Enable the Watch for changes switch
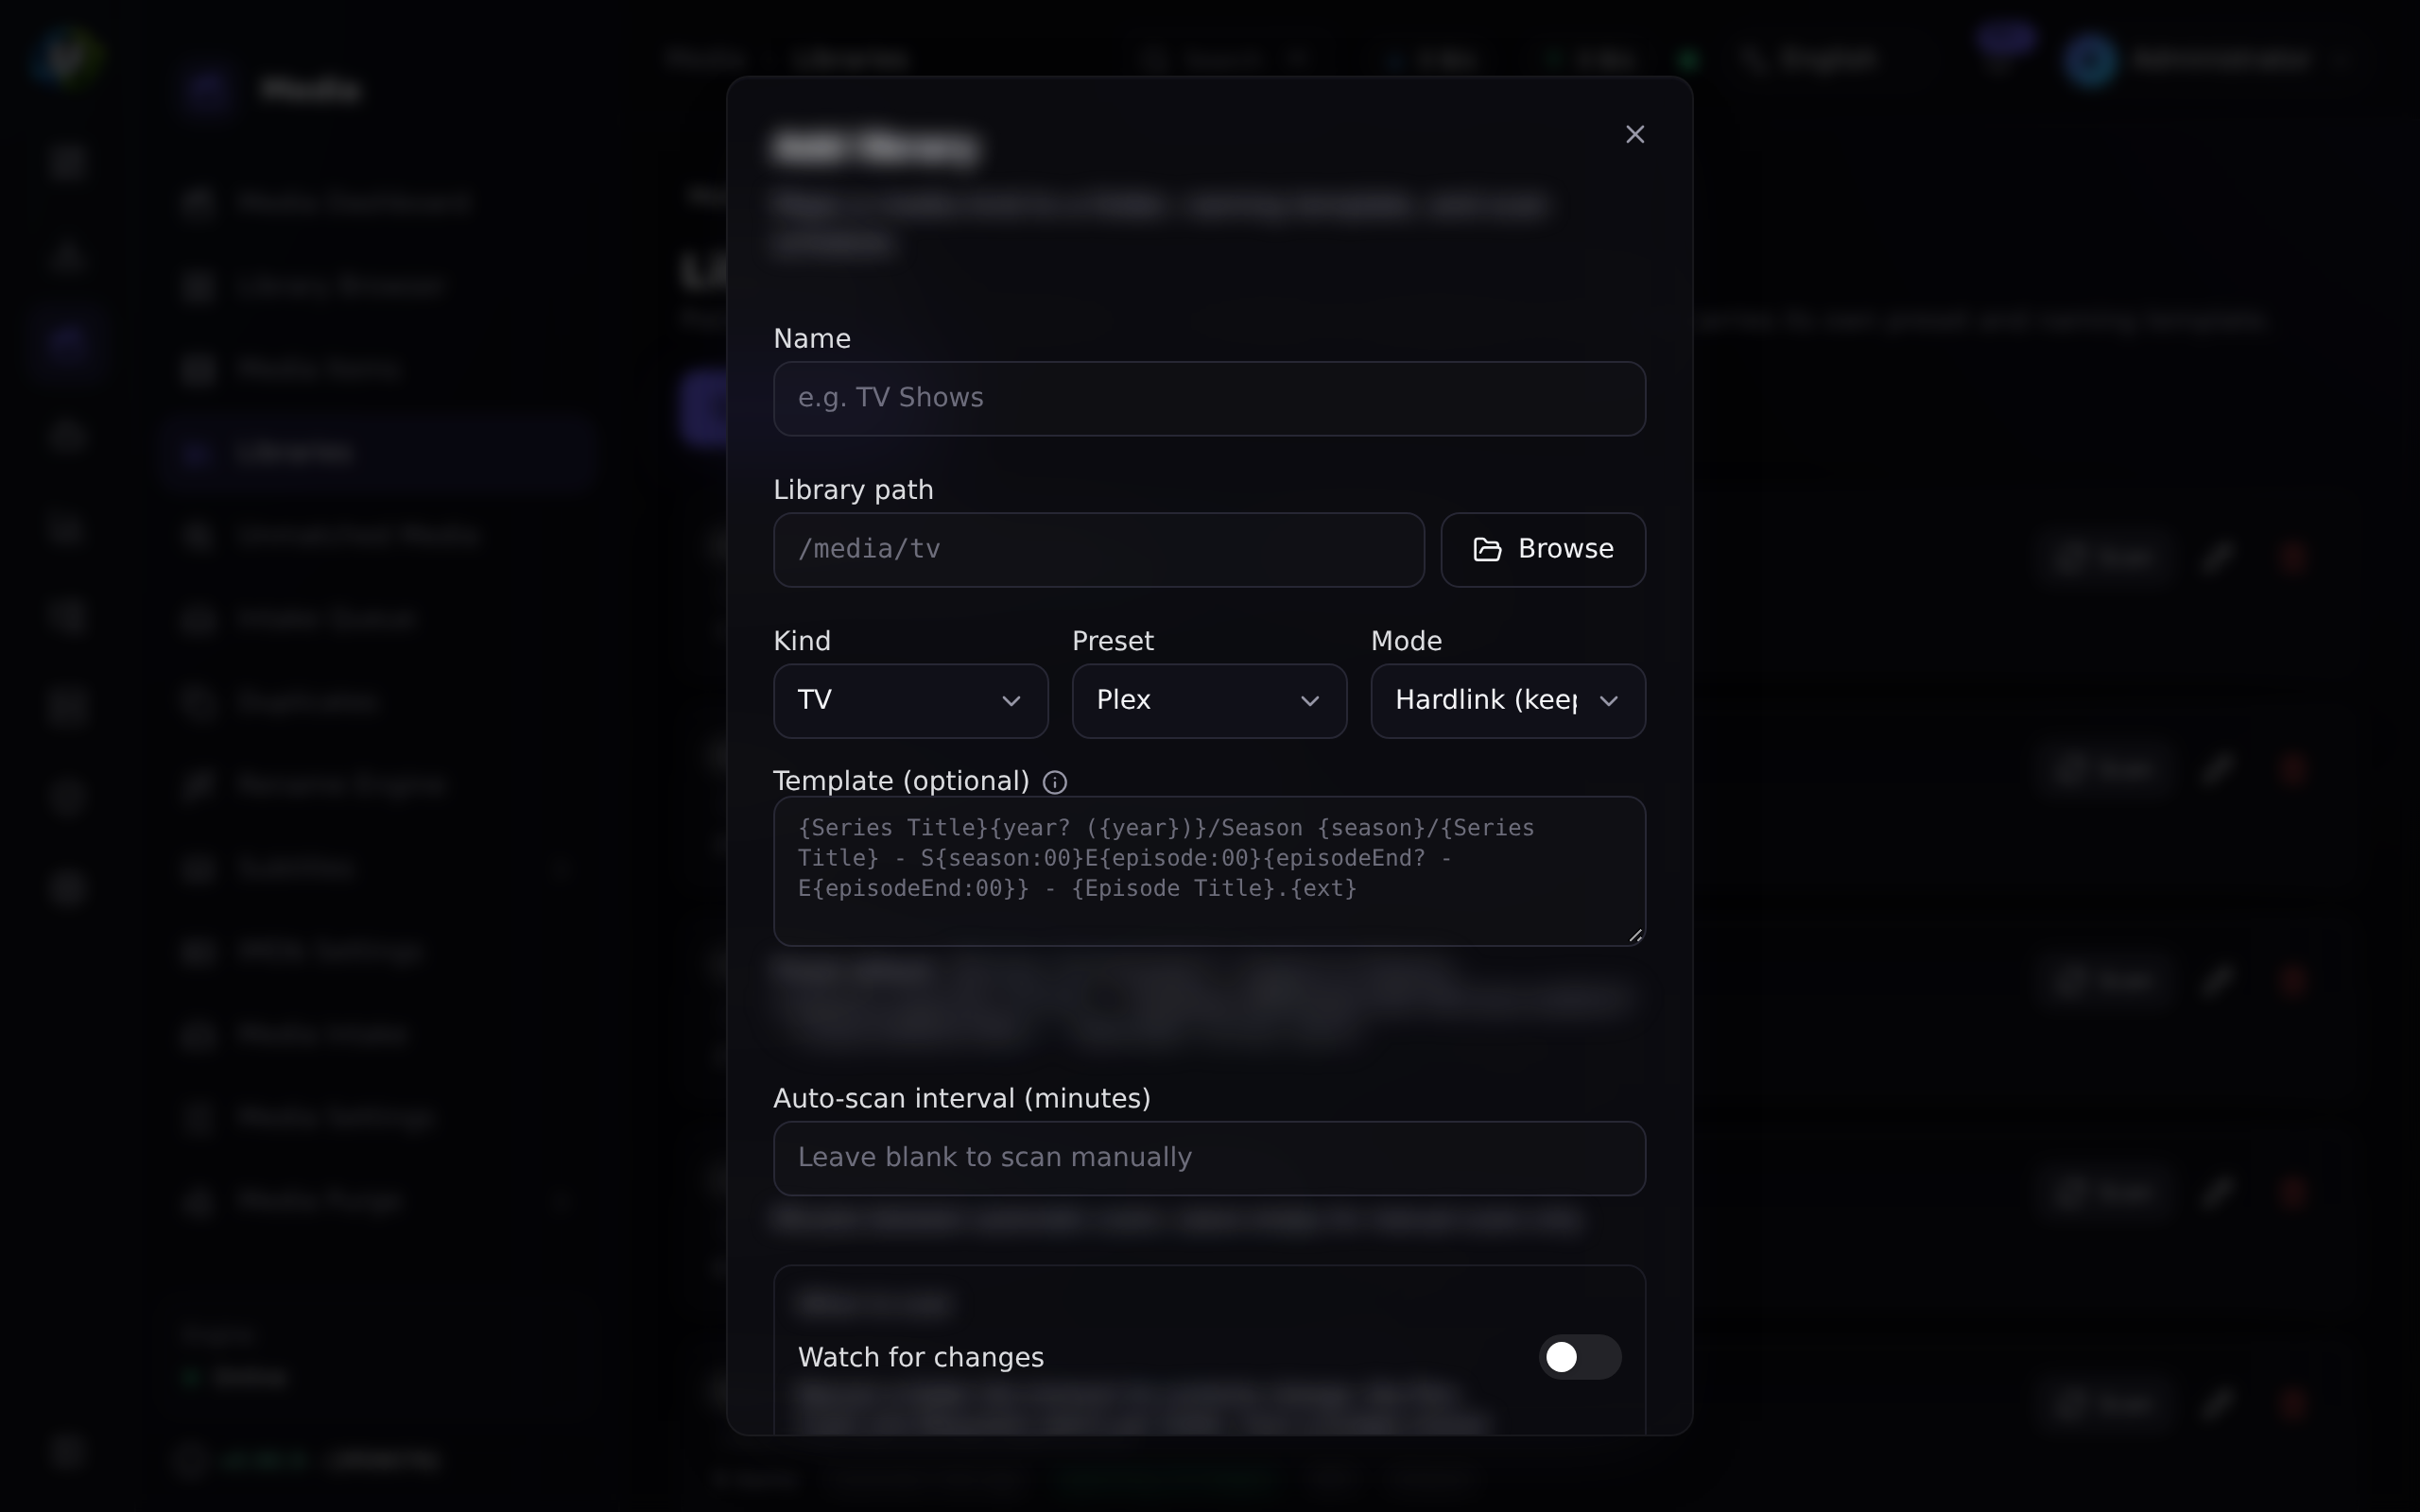 pyautogui.click(x=1579, y=1356)
